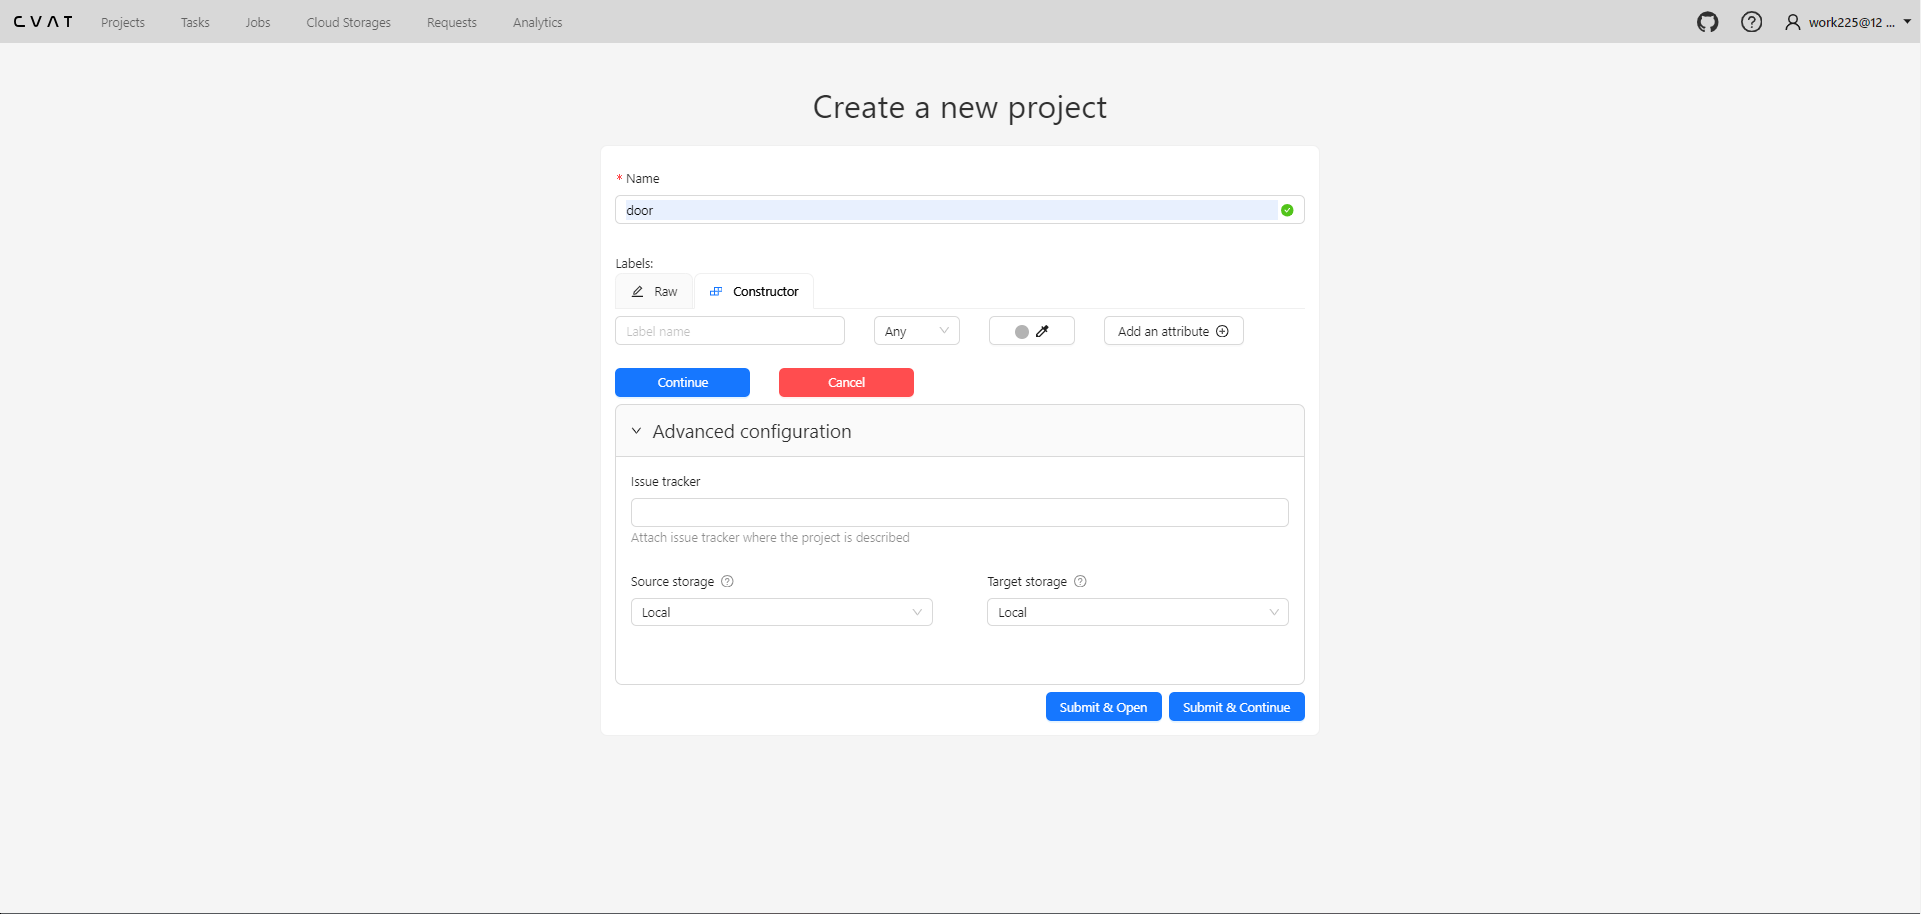Click Add an attribute button
Image resolution: width=1921 pixels, height=914 pixels.
pyautogui.click(x=1173, y=331)
